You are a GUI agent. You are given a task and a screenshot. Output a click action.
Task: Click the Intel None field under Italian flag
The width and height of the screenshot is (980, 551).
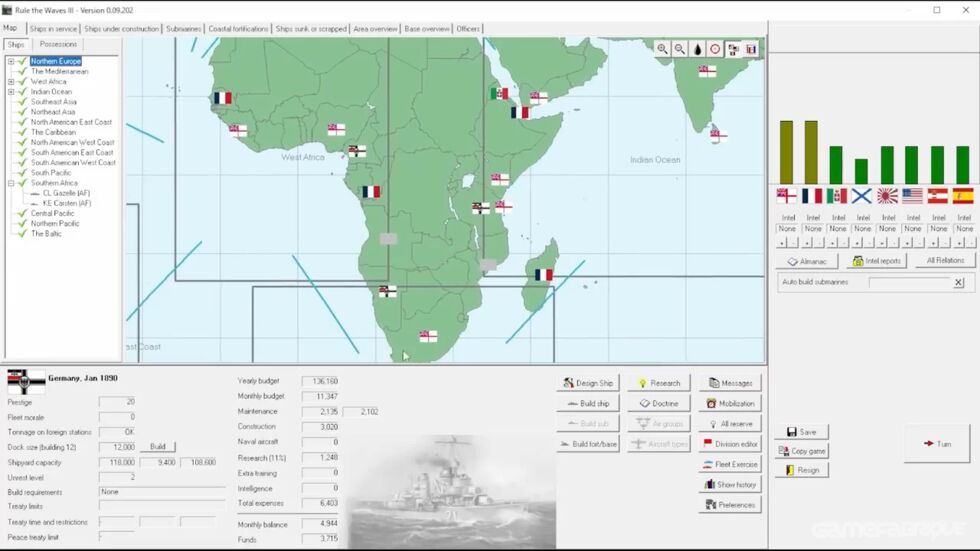838,229
